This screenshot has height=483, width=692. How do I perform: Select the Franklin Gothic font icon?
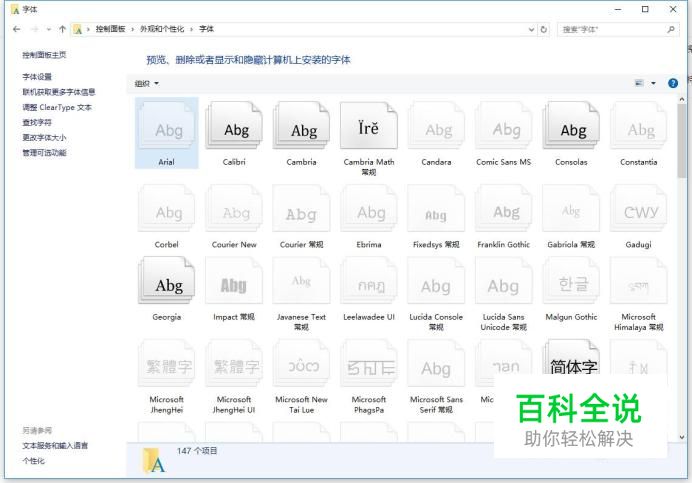(504, 208)
